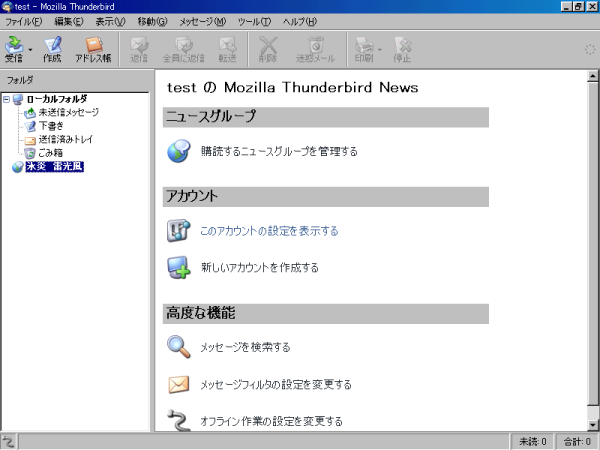Open the ファイル(F) menu
The image size is (600, 450).
pos(23,22)
